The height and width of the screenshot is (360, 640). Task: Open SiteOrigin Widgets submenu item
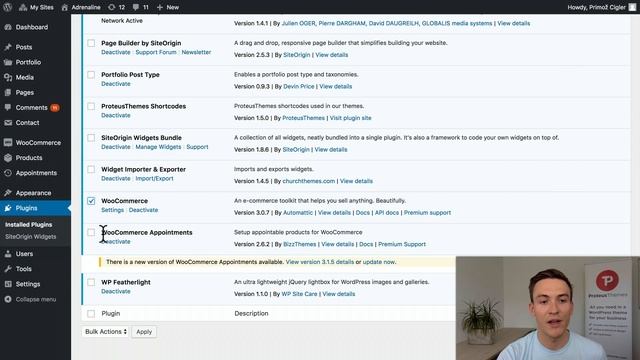click(x=31, y=237)
